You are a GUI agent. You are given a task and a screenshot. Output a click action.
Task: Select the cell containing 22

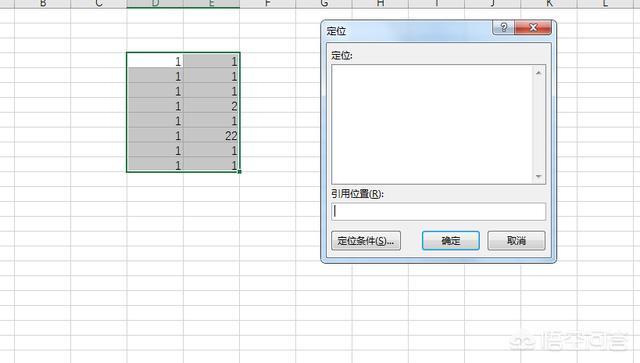pyautogui.click(x=211, y=136)
